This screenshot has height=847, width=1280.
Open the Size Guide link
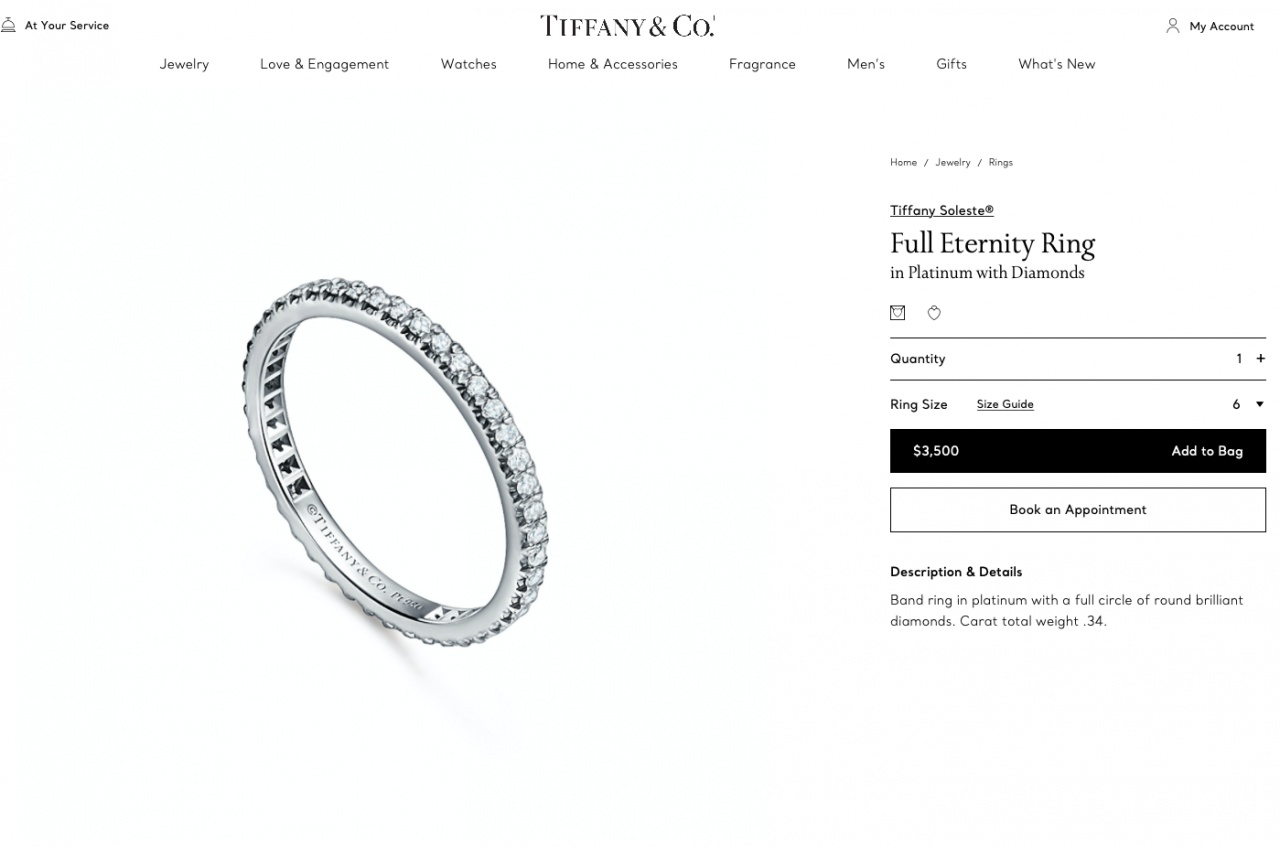[1005, 404]
